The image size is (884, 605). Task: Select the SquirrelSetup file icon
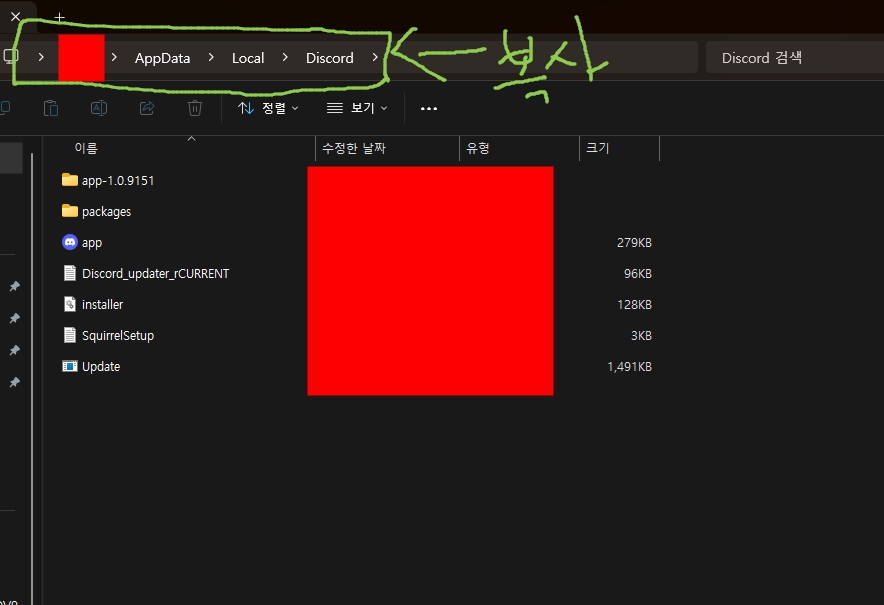click(69, 335)
